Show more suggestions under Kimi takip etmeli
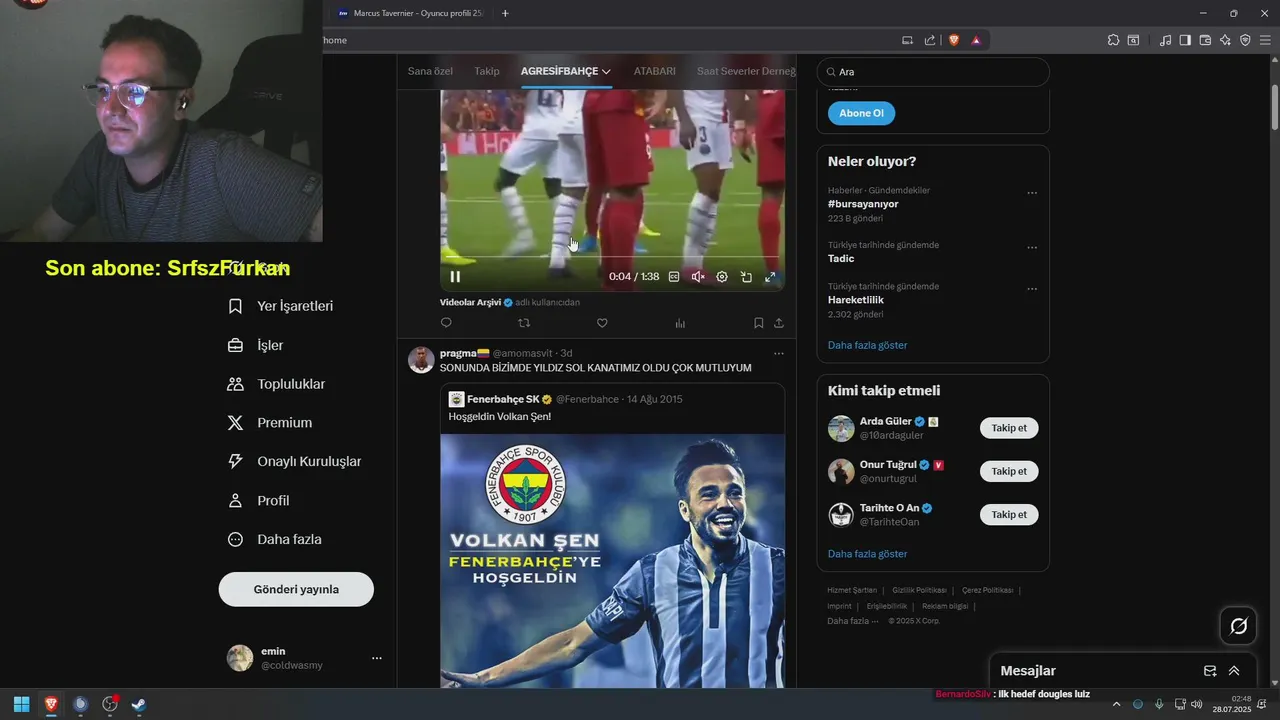The width and height of the screenshot is (1280, 720). [868, 554]
